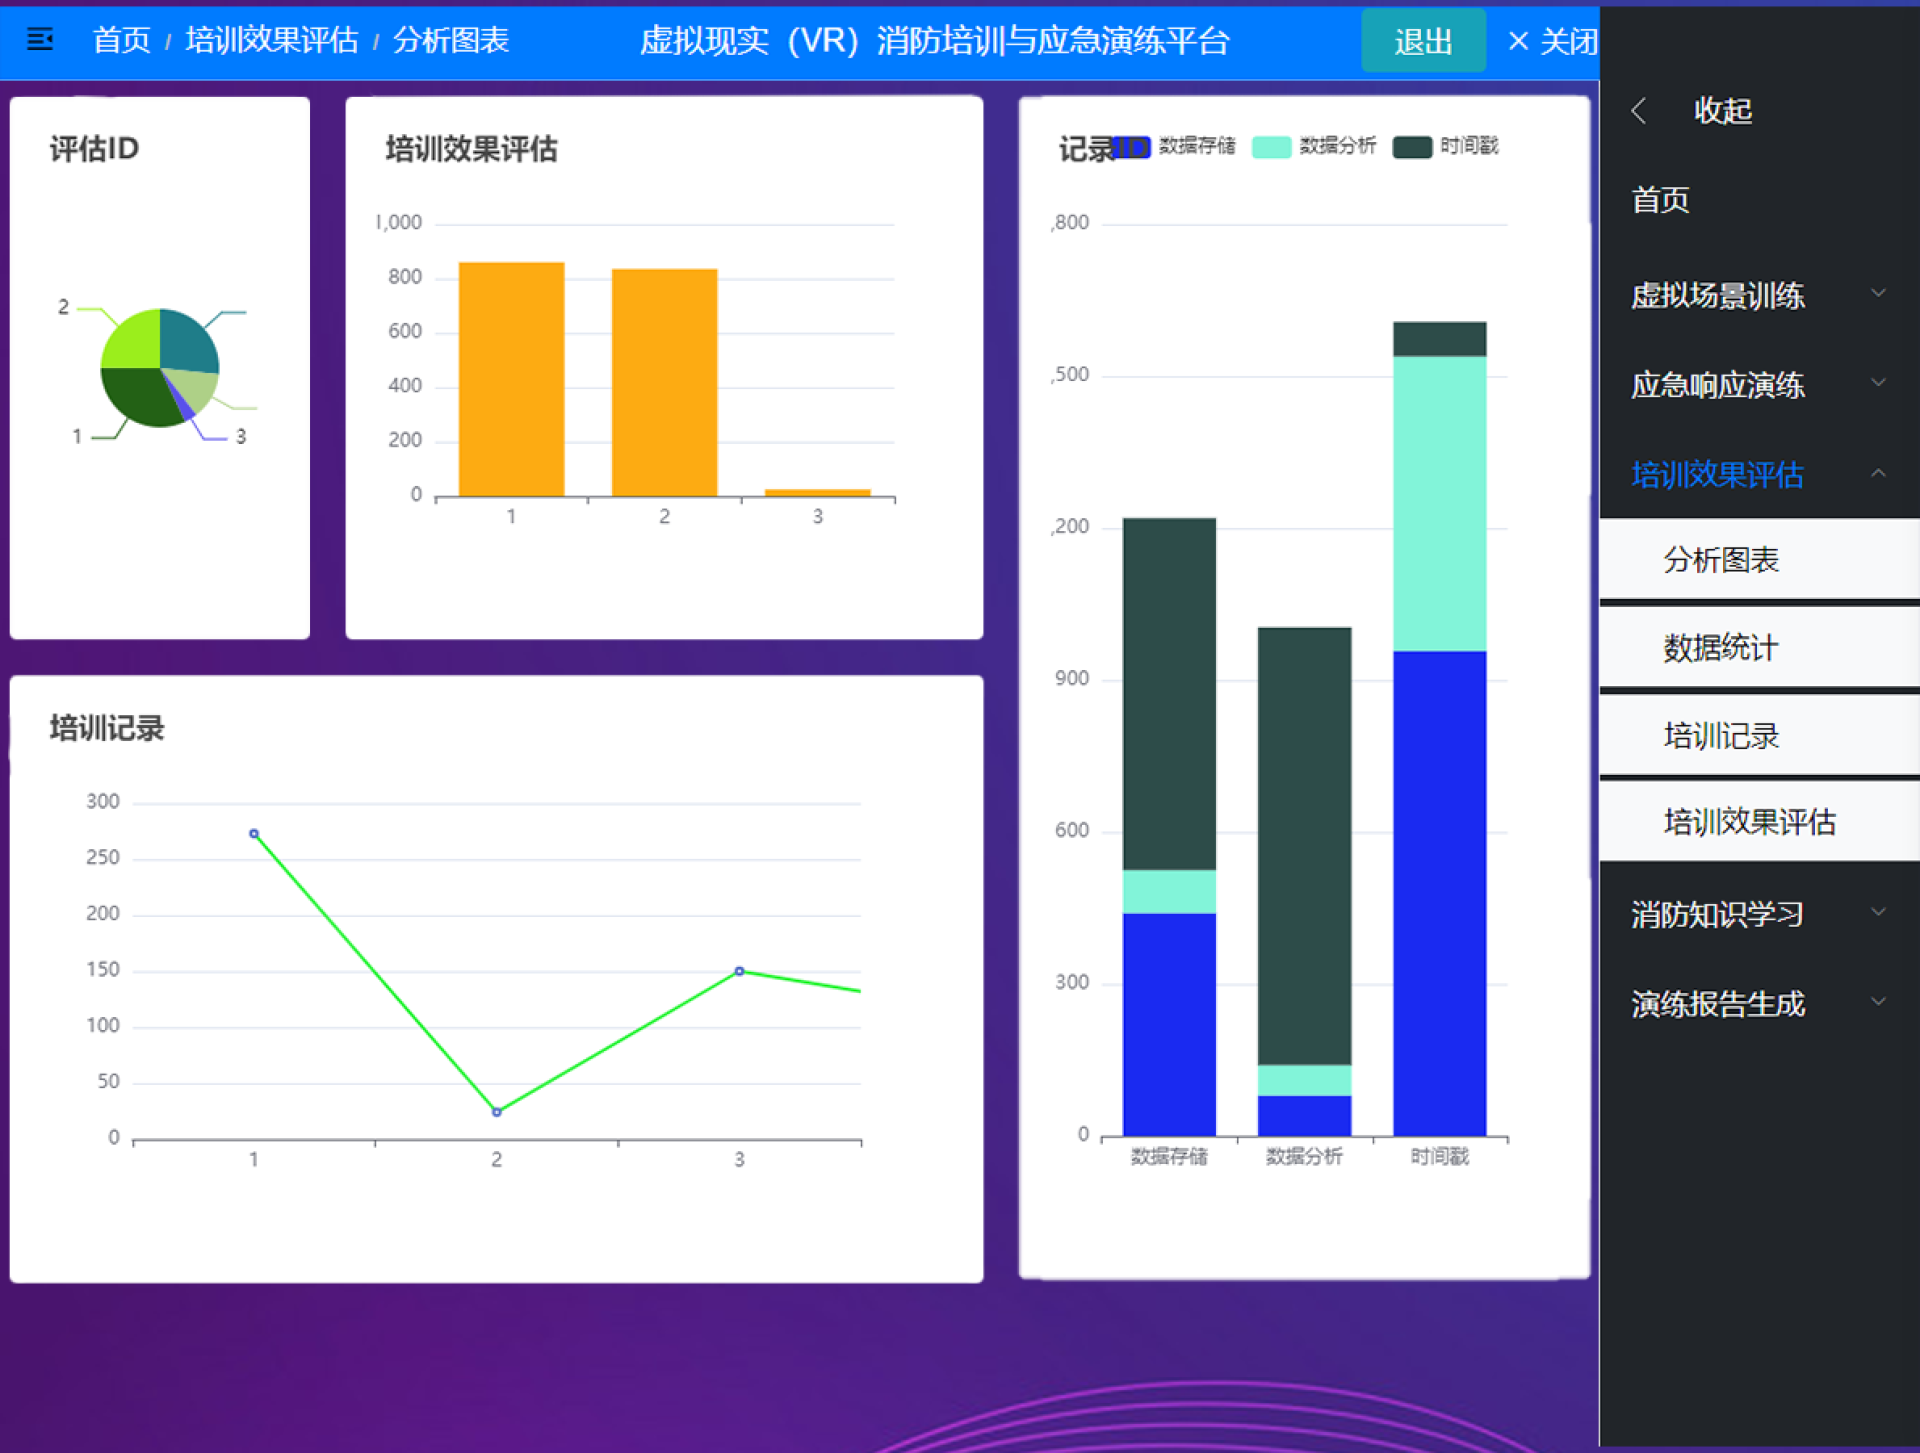The image size is (1920, 1453).
Task: Click the first orange bar in 培训效果评估 chart
Action: 511,380
